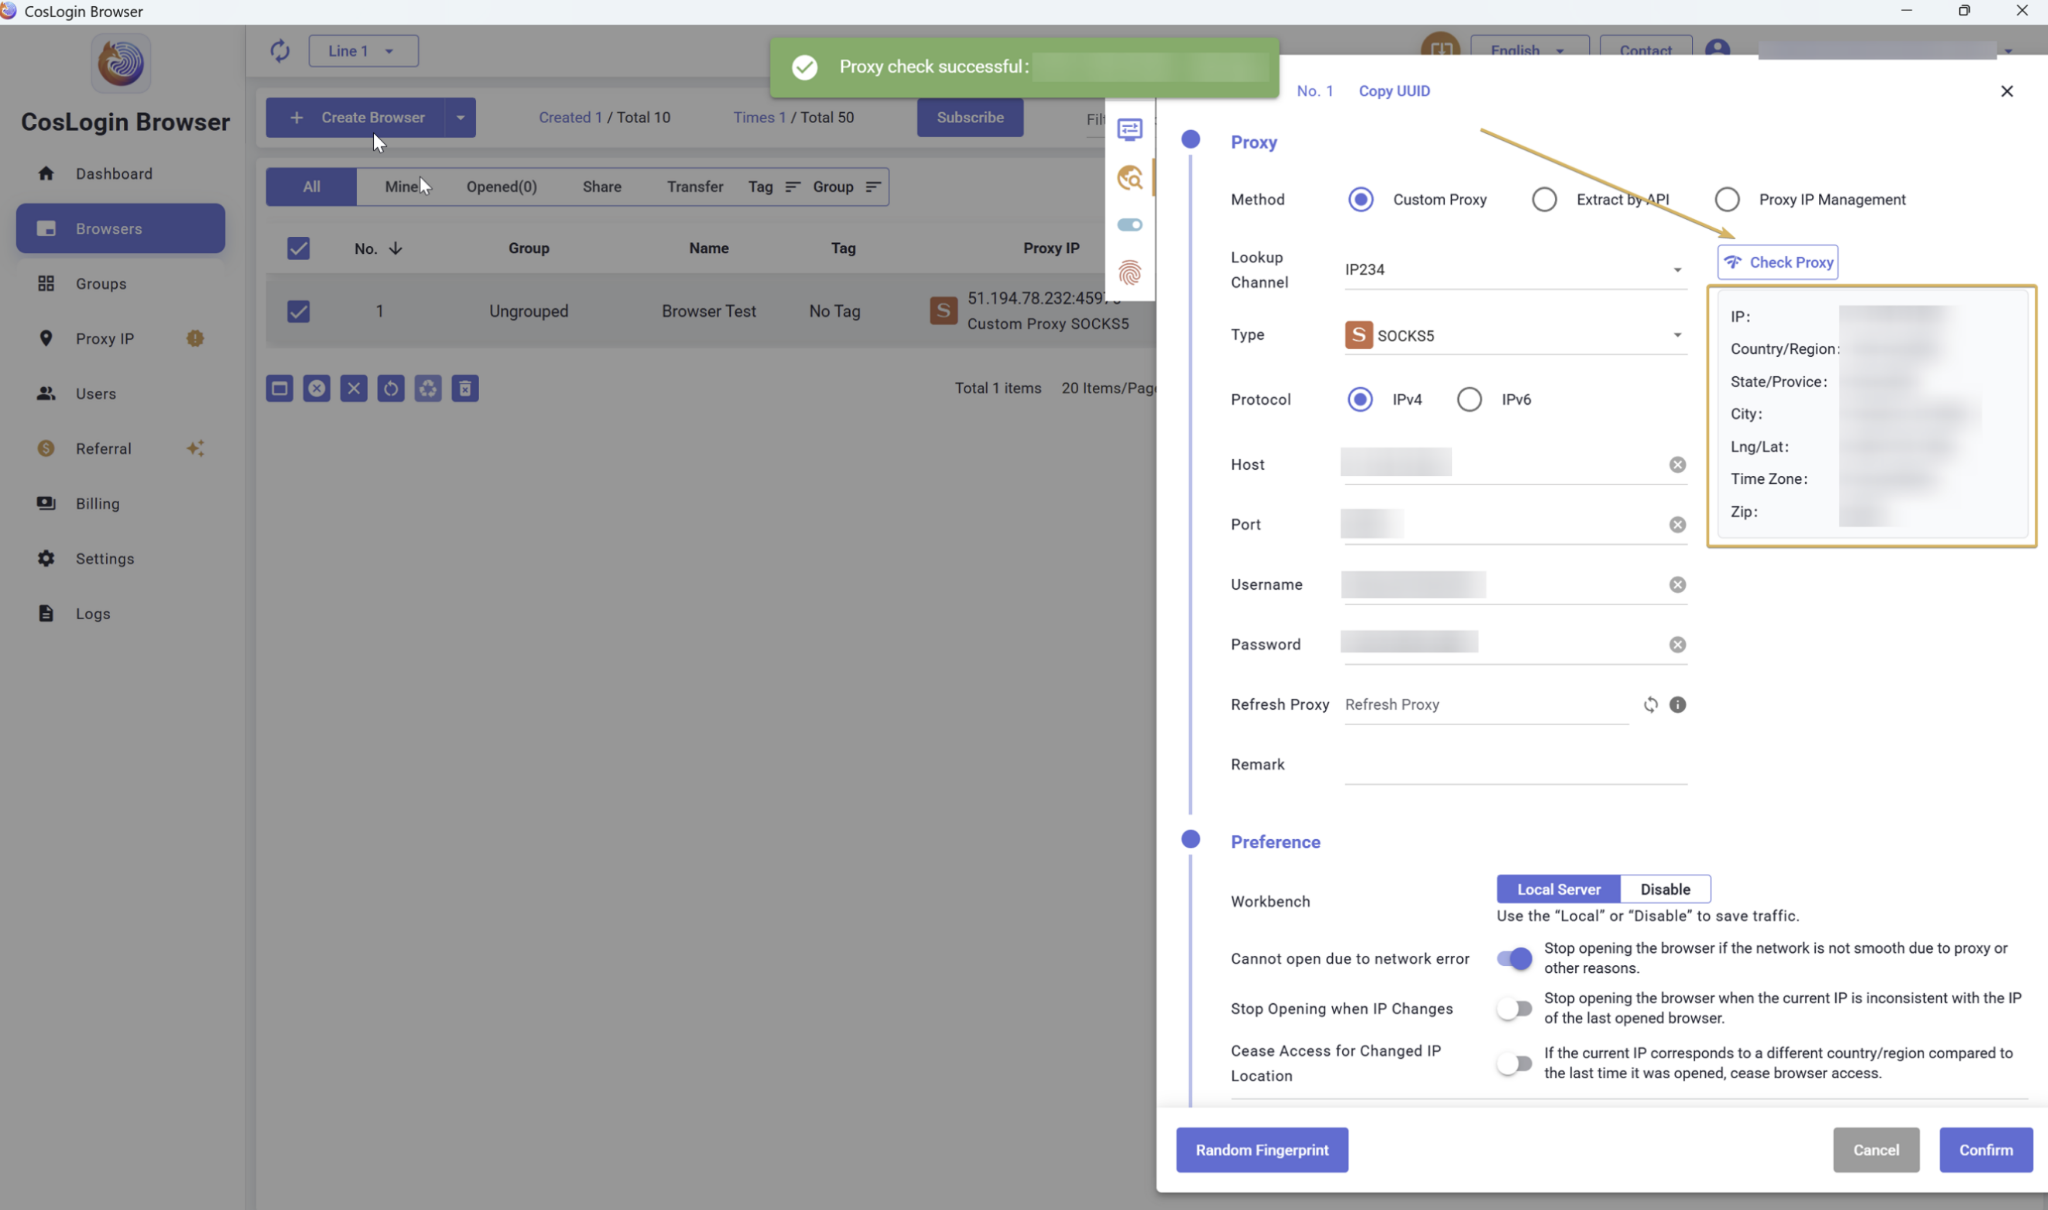Clear the Port field with its X icon
This screenshot has height=1210, width=2048.
(x=1677, y=525)
